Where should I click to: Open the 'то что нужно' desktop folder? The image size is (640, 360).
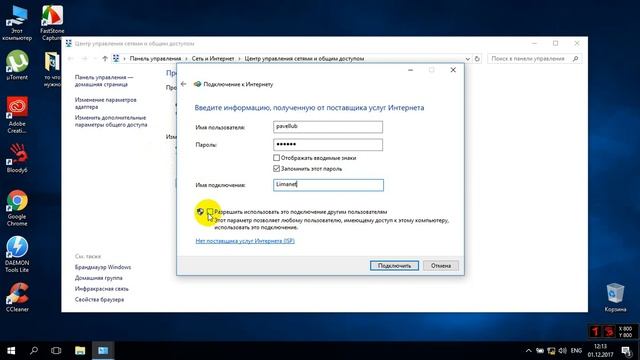(52, 69)
